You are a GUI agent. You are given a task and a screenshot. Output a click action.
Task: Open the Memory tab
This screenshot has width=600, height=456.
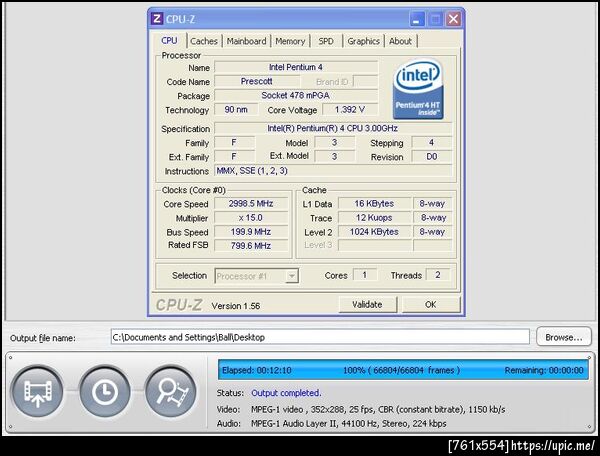[290, 41]
